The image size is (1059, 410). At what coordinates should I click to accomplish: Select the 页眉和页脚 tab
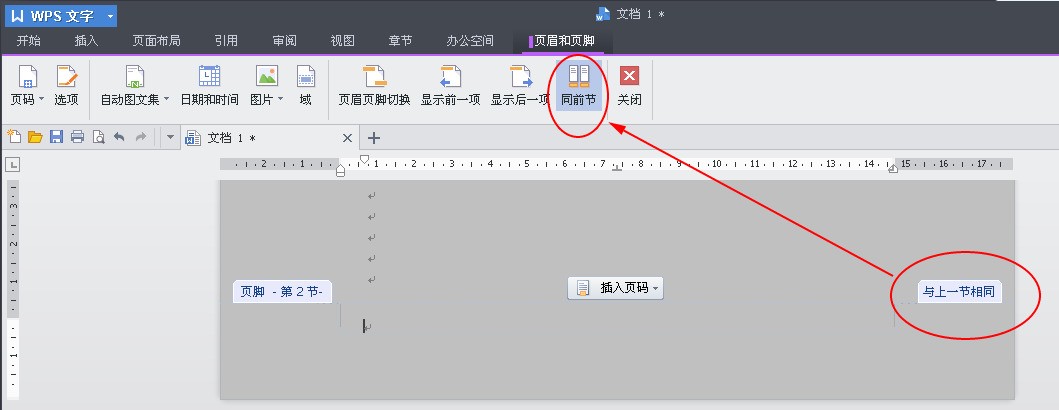pyautogui.click(x=563, y=41)
